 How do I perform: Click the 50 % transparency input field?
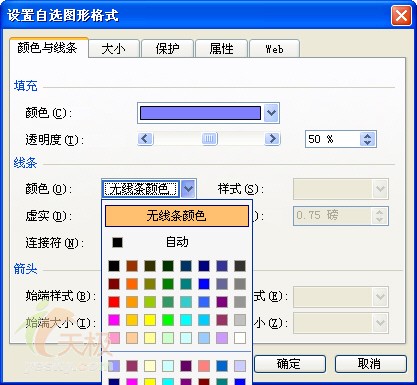tap(332, 139)
